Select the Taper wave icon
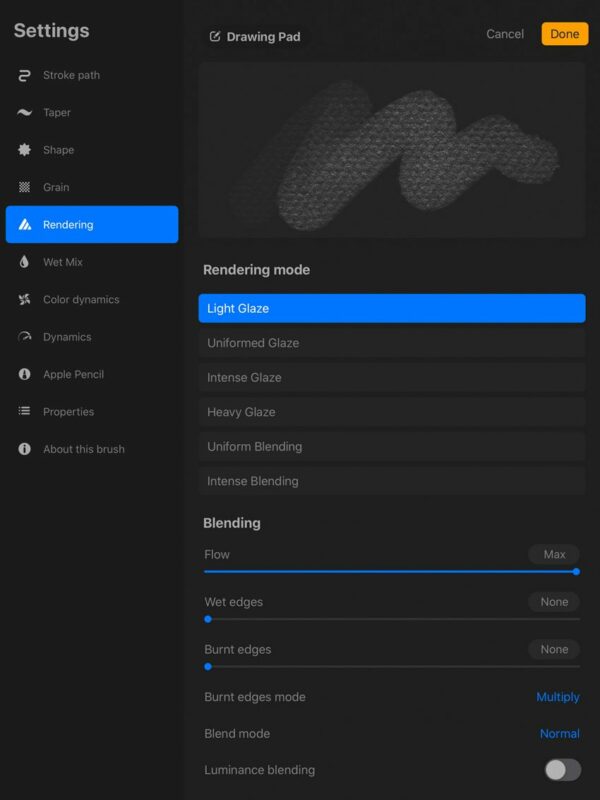 (24, 113)
